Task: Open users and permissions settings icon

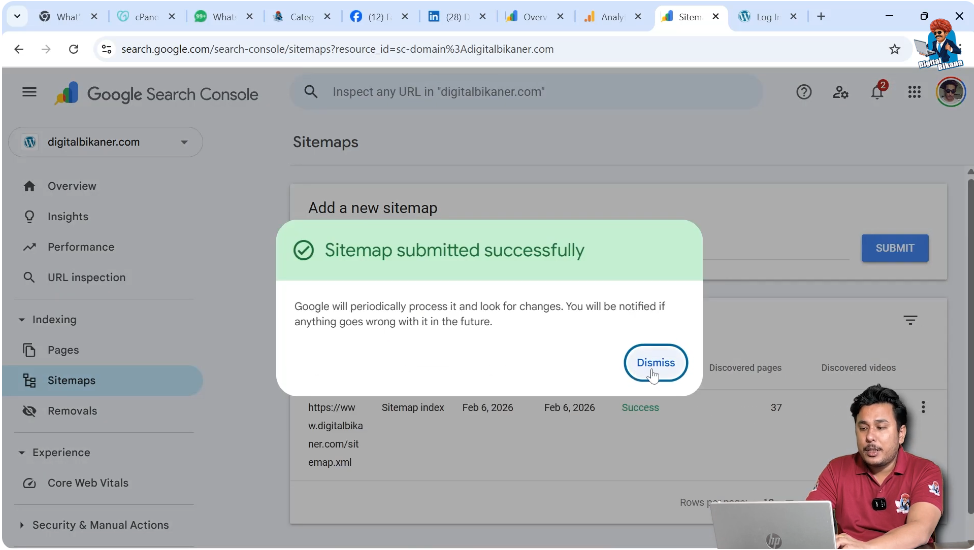Action: tap(840, 93)
